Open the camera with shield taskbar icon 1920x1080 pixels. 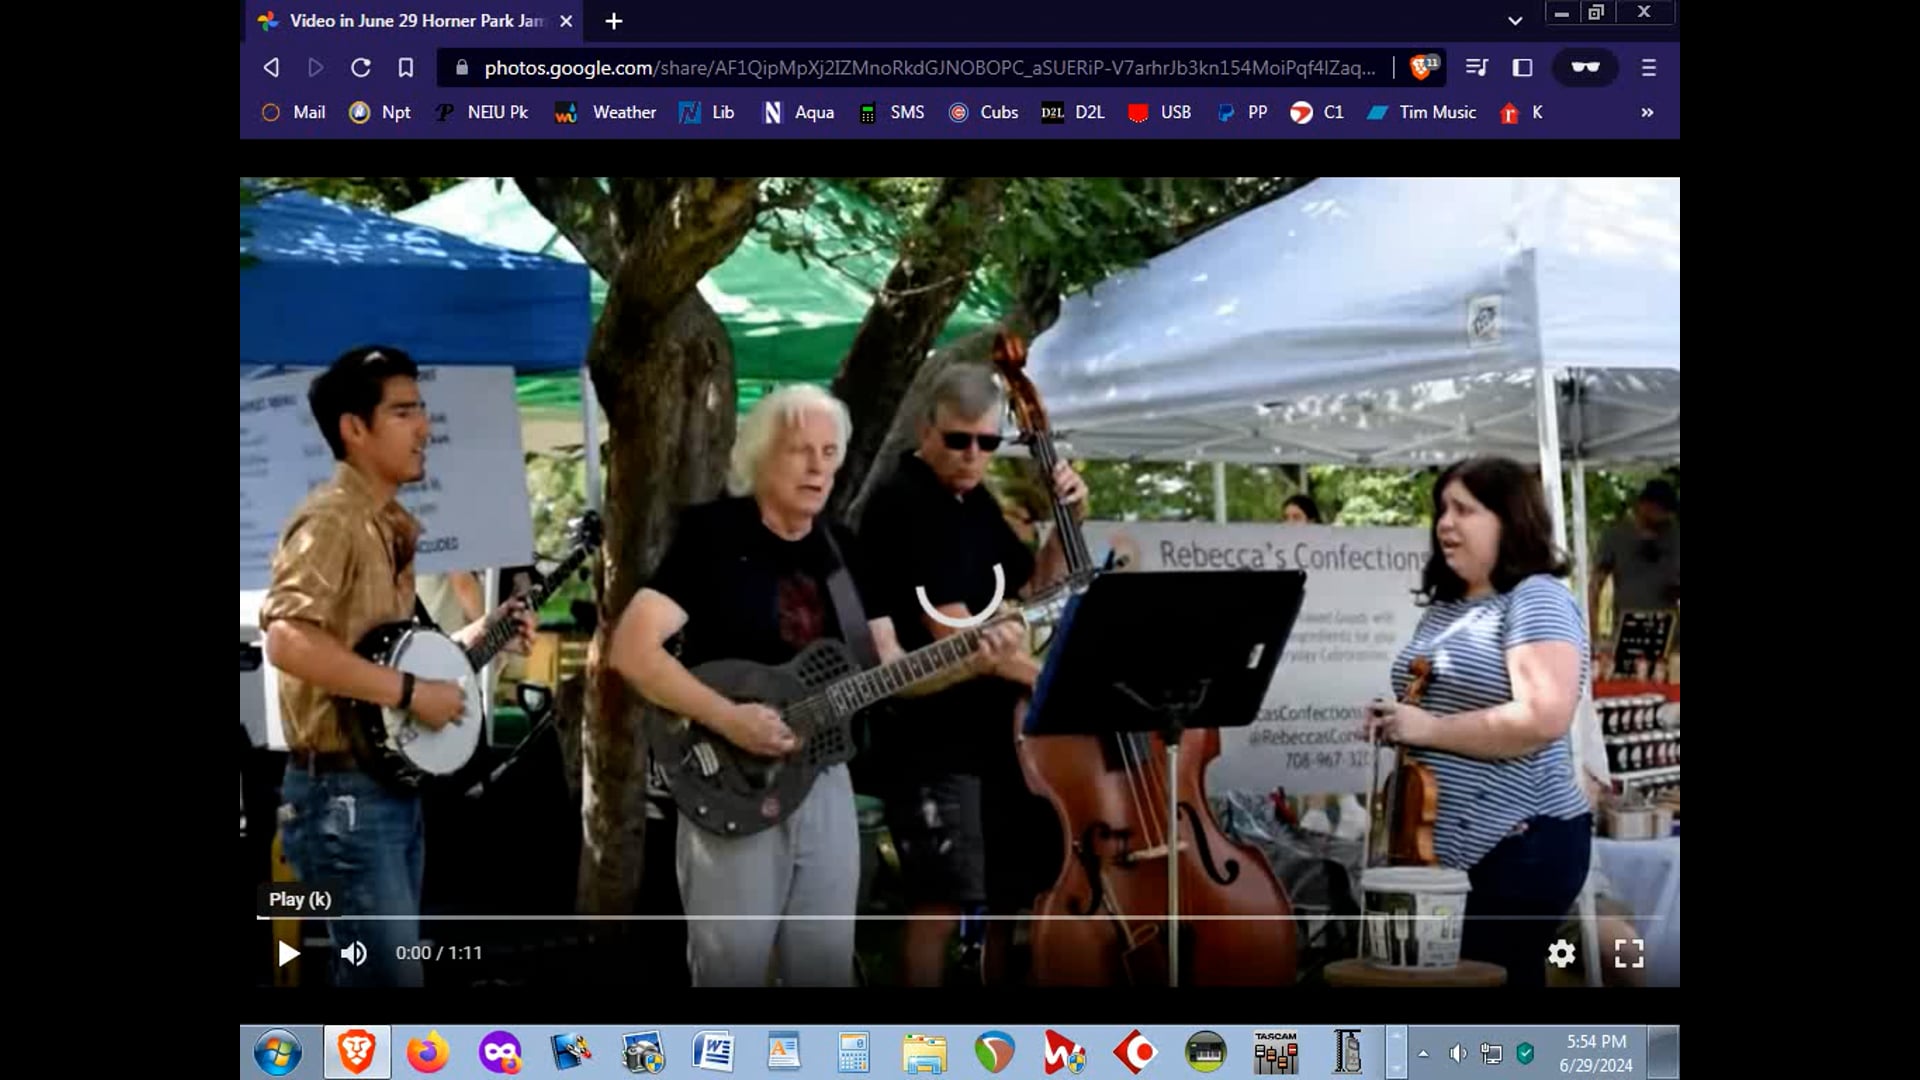click(642, 1052)
